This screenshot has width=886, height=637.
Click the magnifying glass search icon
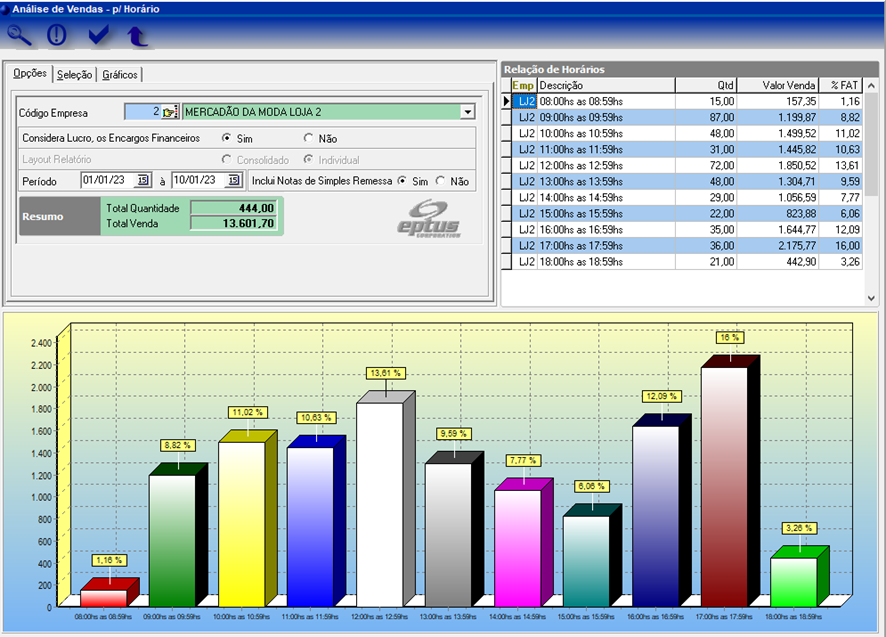click(19, 36)
